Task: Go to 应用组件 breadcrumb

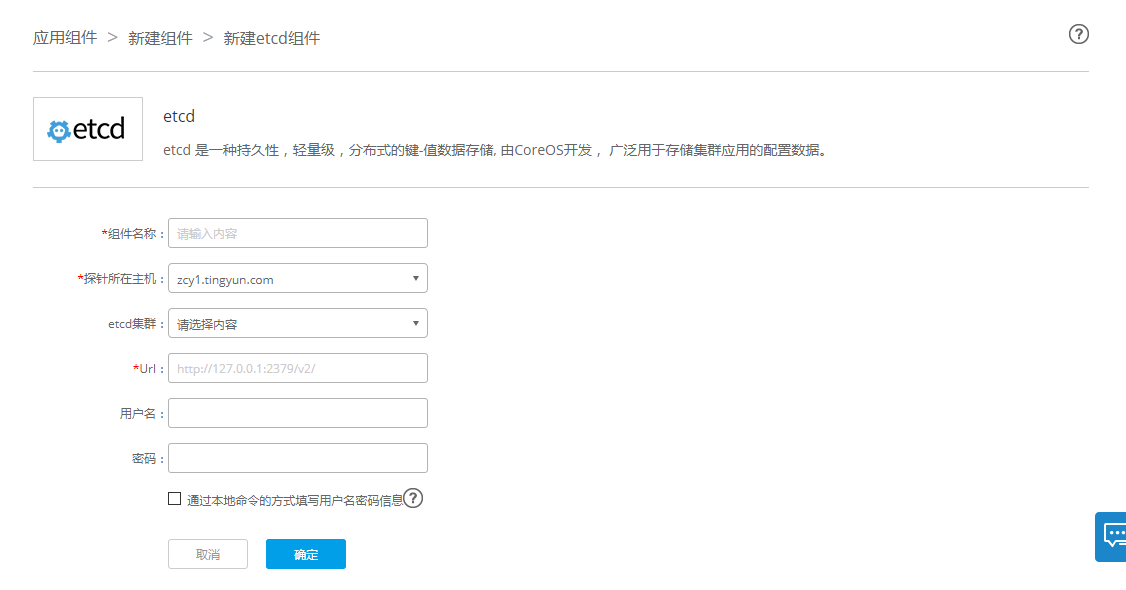Action: click(x=65, y=38)
